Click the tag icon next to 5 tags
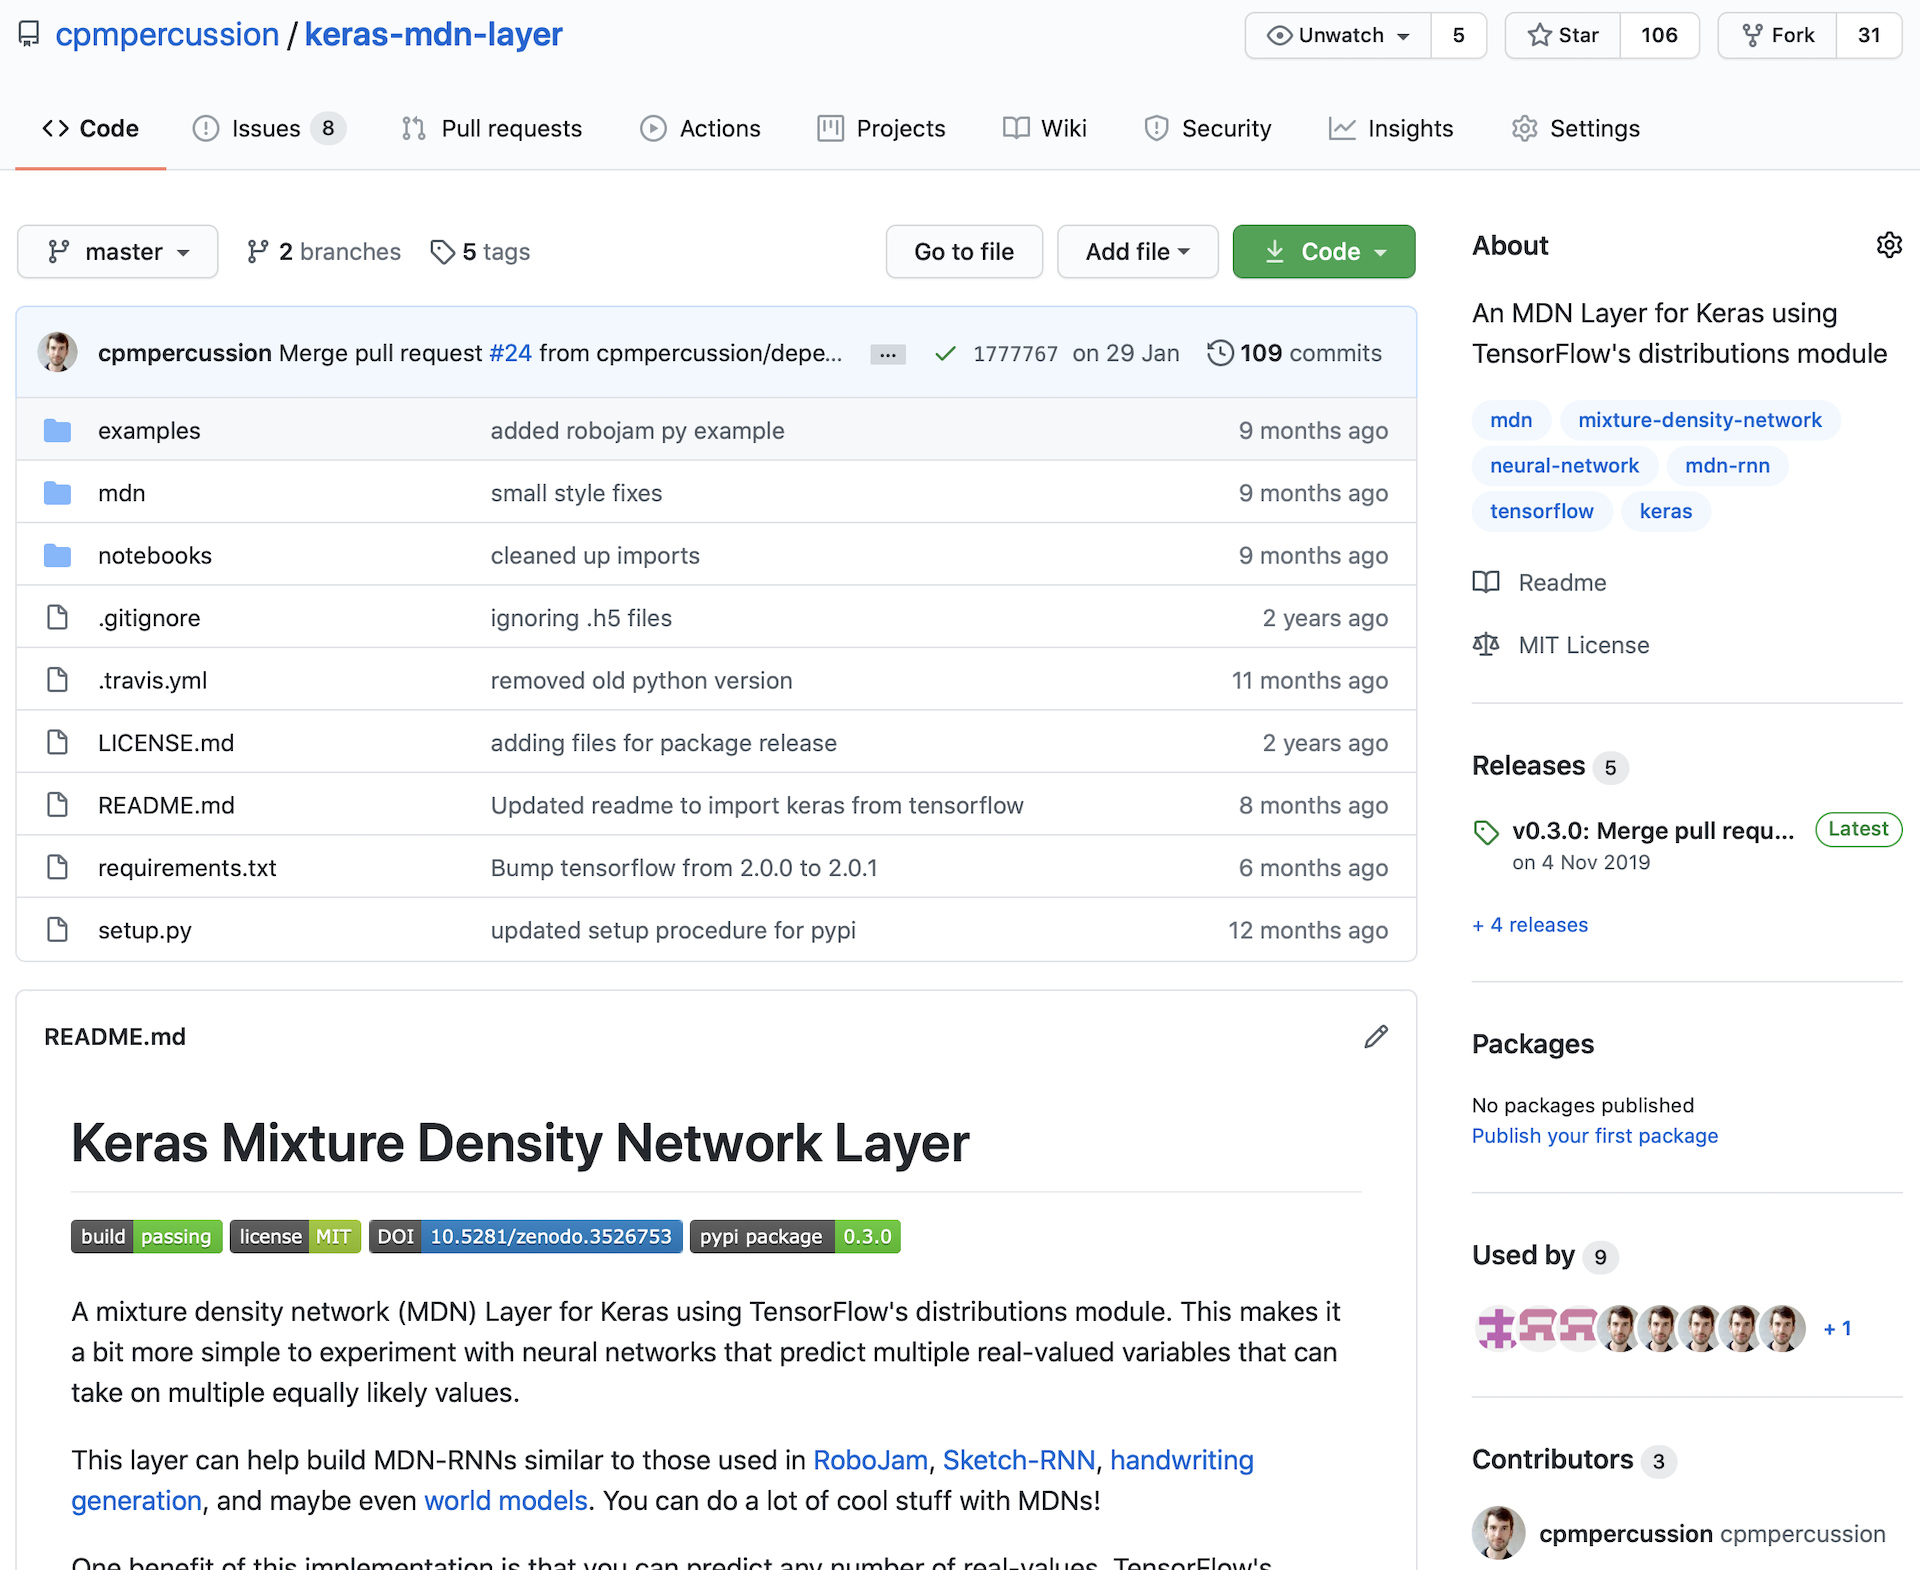Image resolution: width=1920 pixels, height=1570 pixels. (442, 252)
